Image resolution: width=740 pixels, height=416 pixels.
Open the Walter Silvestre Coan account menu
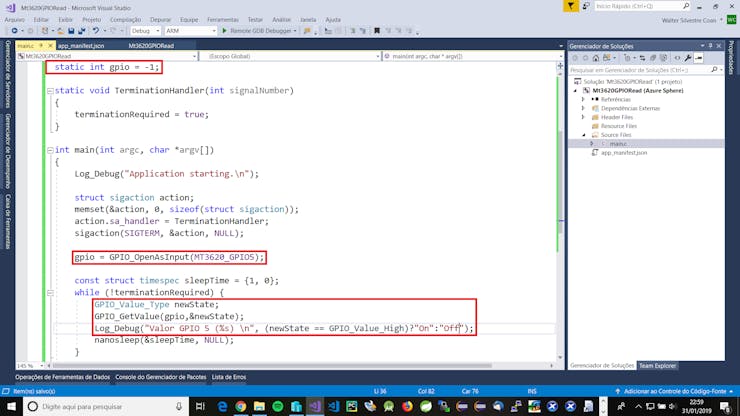[692, 20]
